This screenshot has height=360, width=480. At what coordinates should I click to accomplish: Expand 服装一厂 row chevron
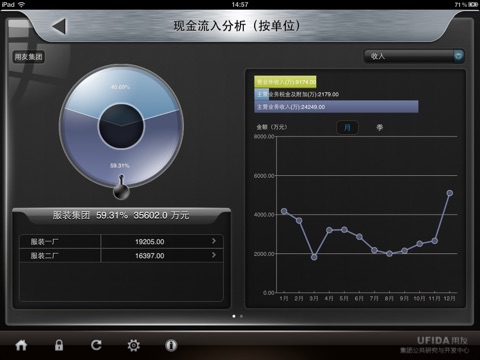tap(214, 241)
